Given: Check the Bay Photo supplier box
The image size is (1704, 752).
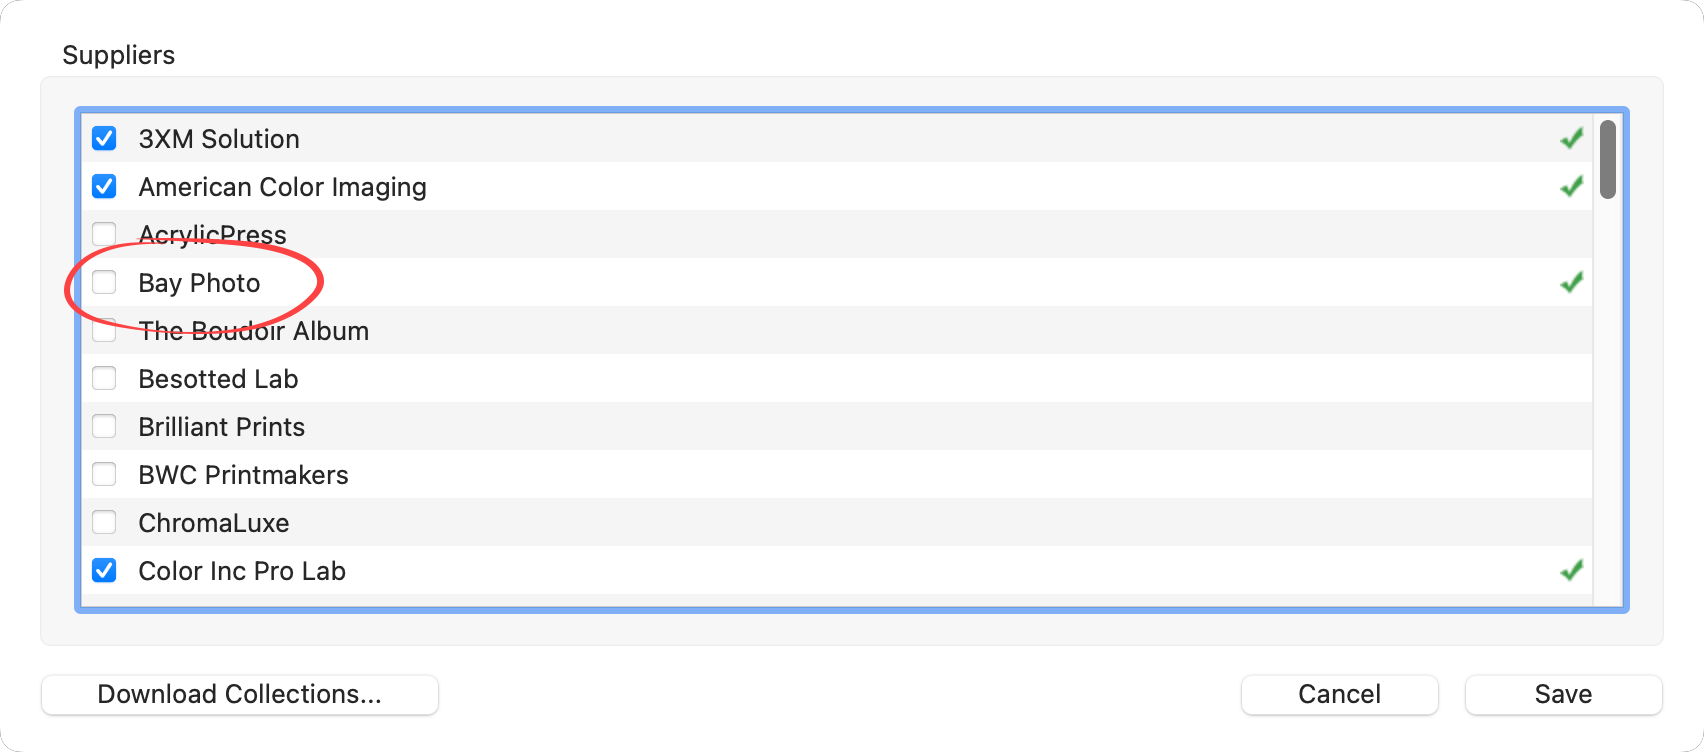Looking at the screenshot, I should [x=104, y=283].
